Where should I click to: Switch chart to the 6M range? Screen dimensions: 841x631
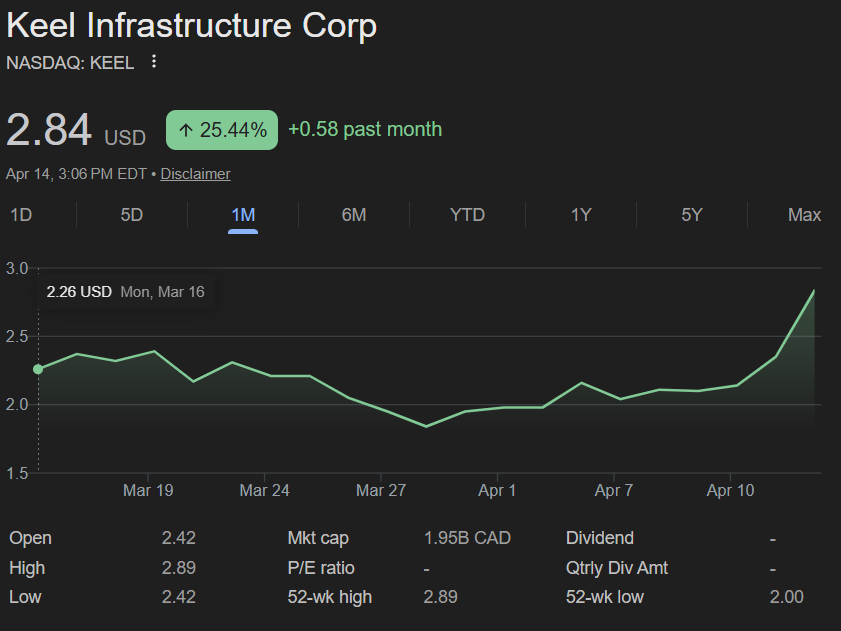pyautogui.click(x=354, y=215)
